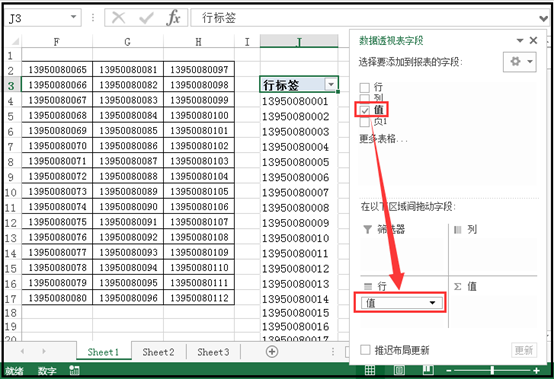Click next sheet navigation arrow

[44, 351]
